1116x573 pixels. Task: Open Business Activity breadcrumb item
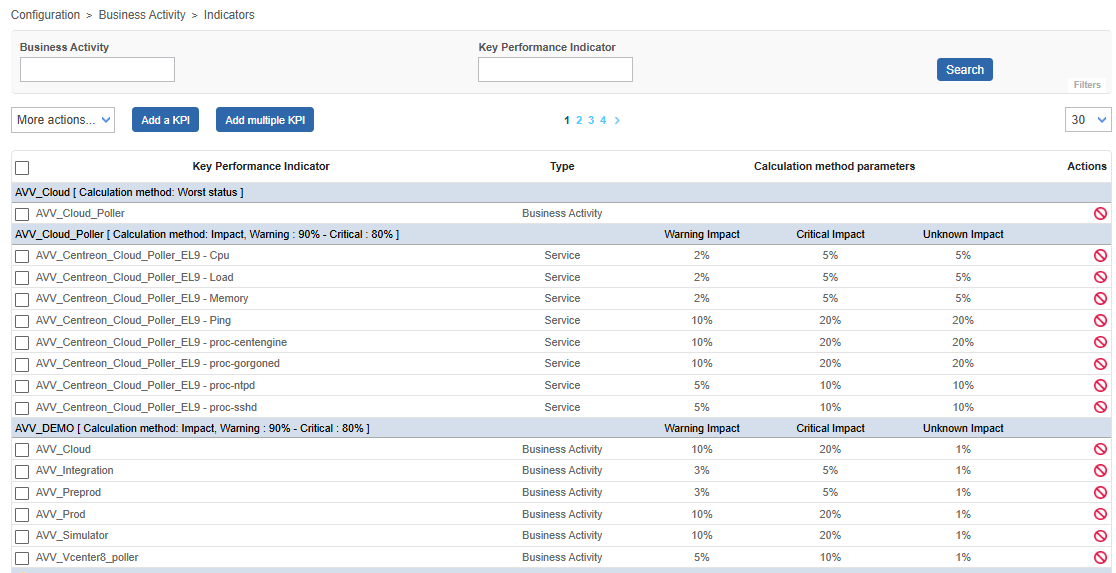click(x=142, y=15)
